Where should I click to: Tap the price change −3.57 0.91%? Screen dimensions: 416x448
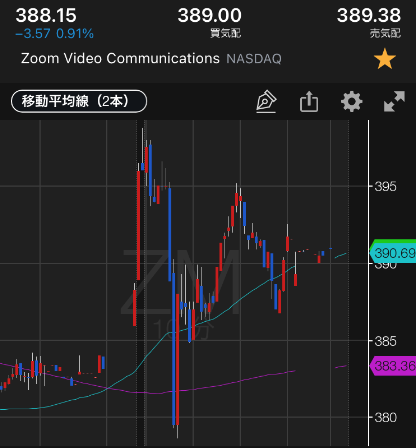click(54, 34)
